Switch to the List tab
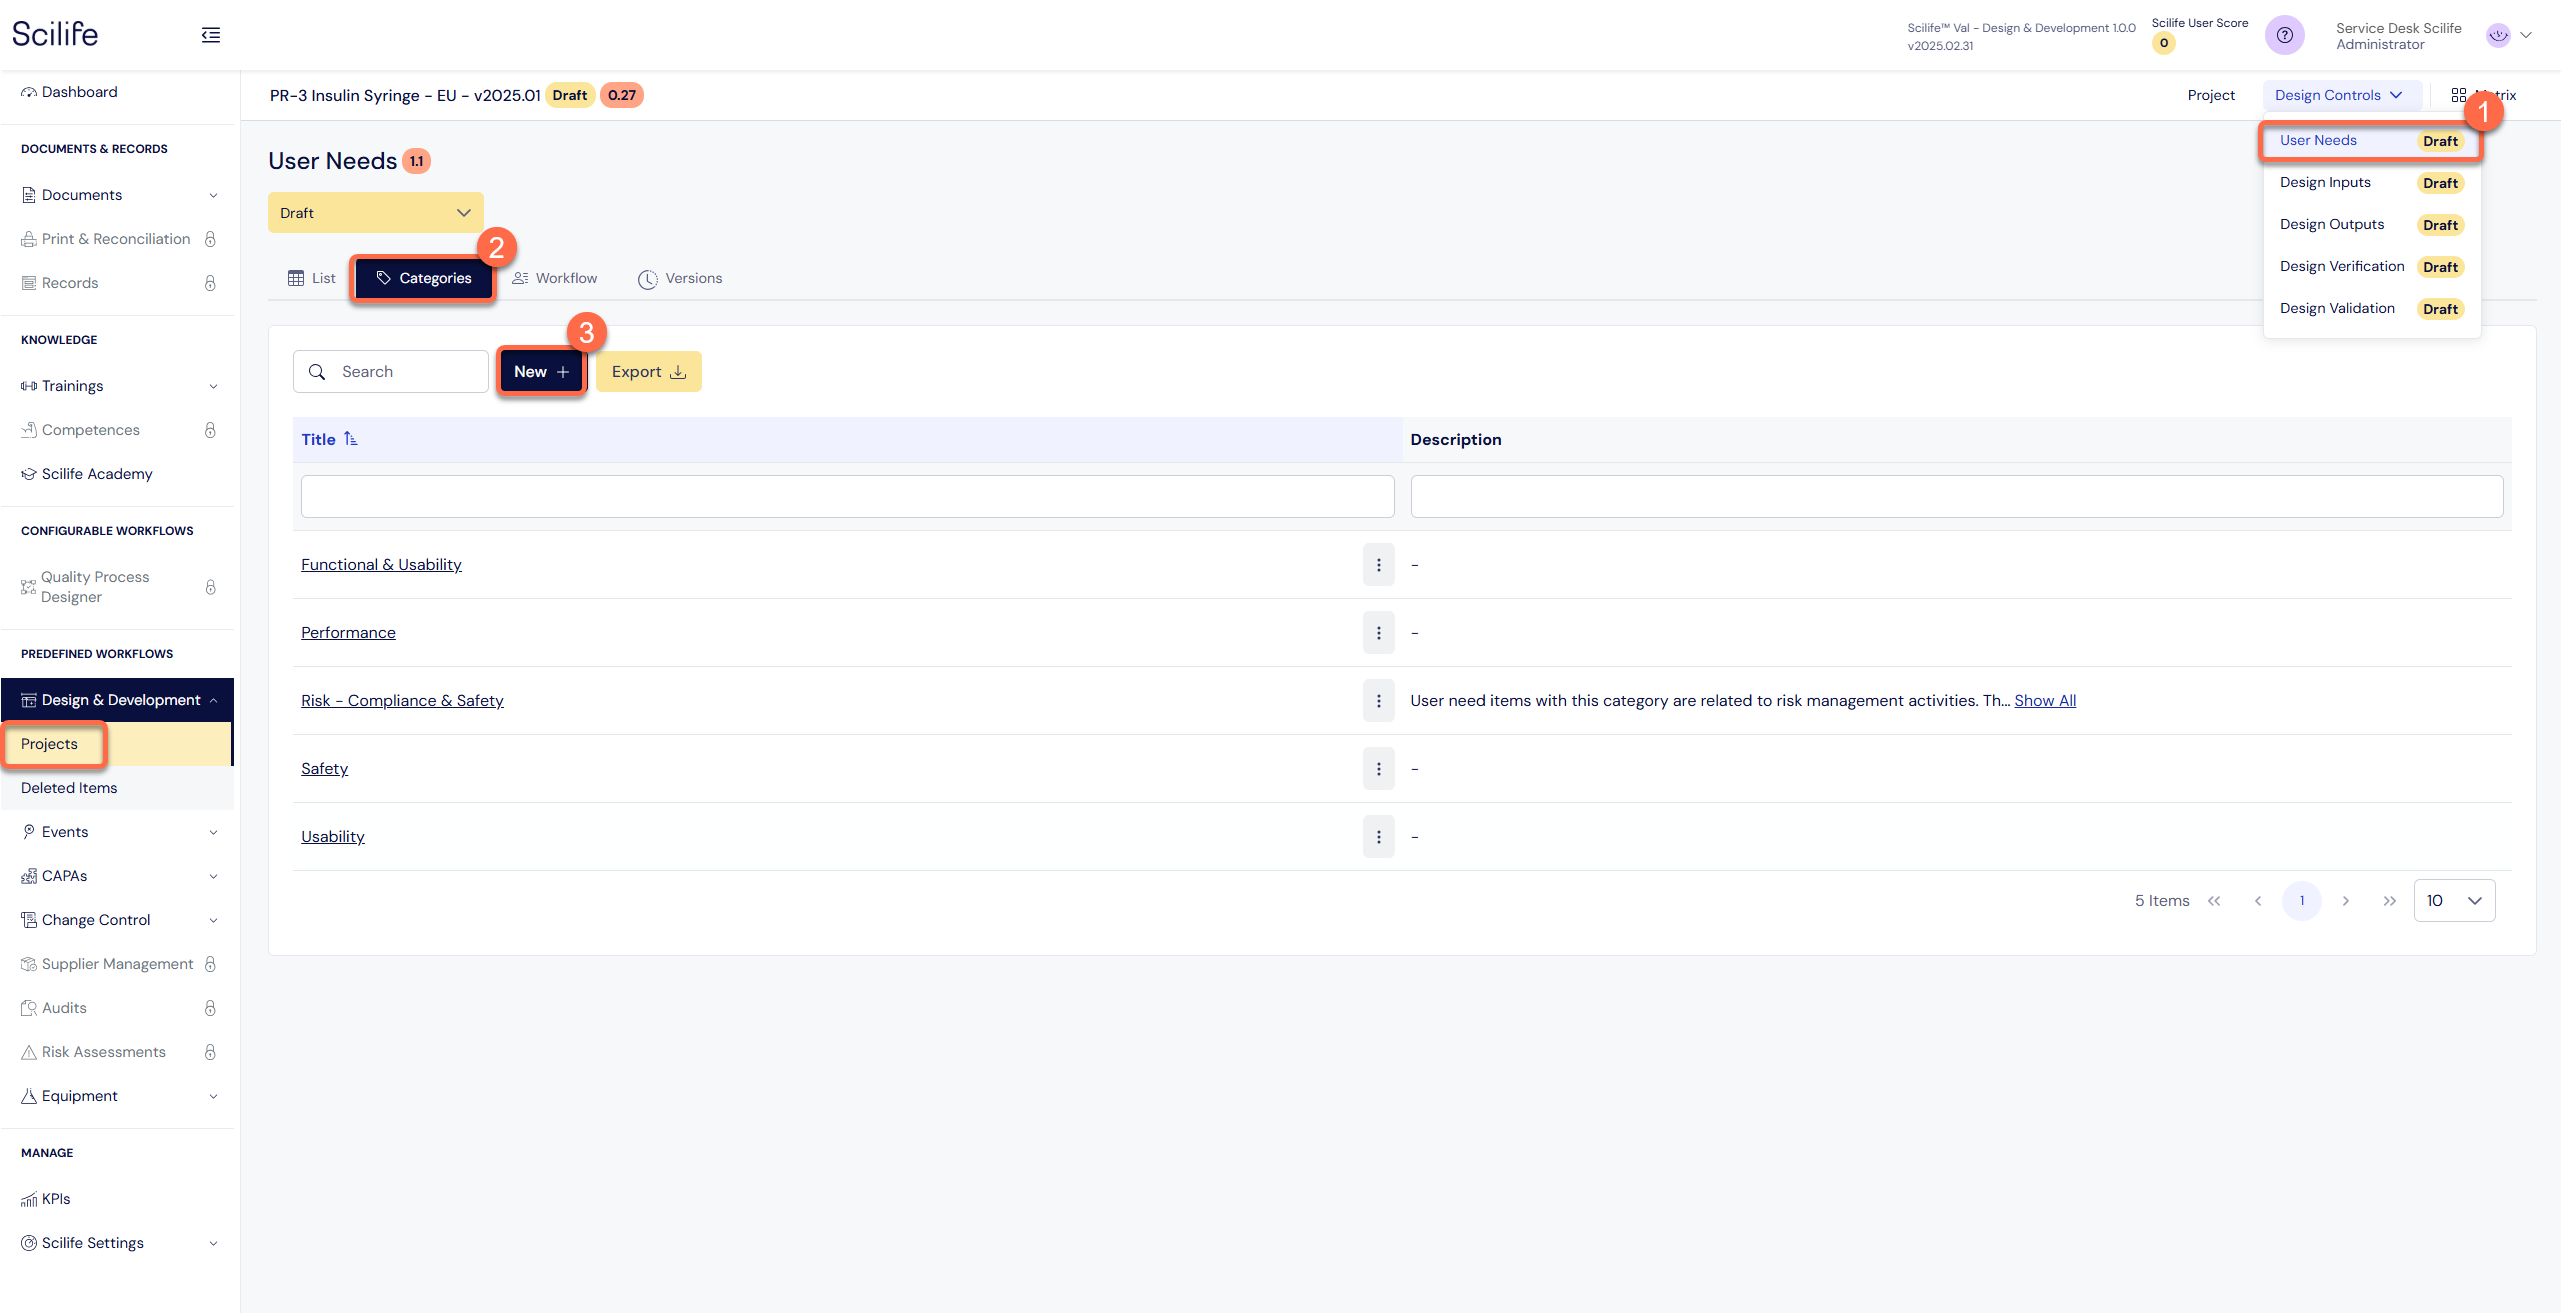2561x1313 pixels. (x=312, y=278)
